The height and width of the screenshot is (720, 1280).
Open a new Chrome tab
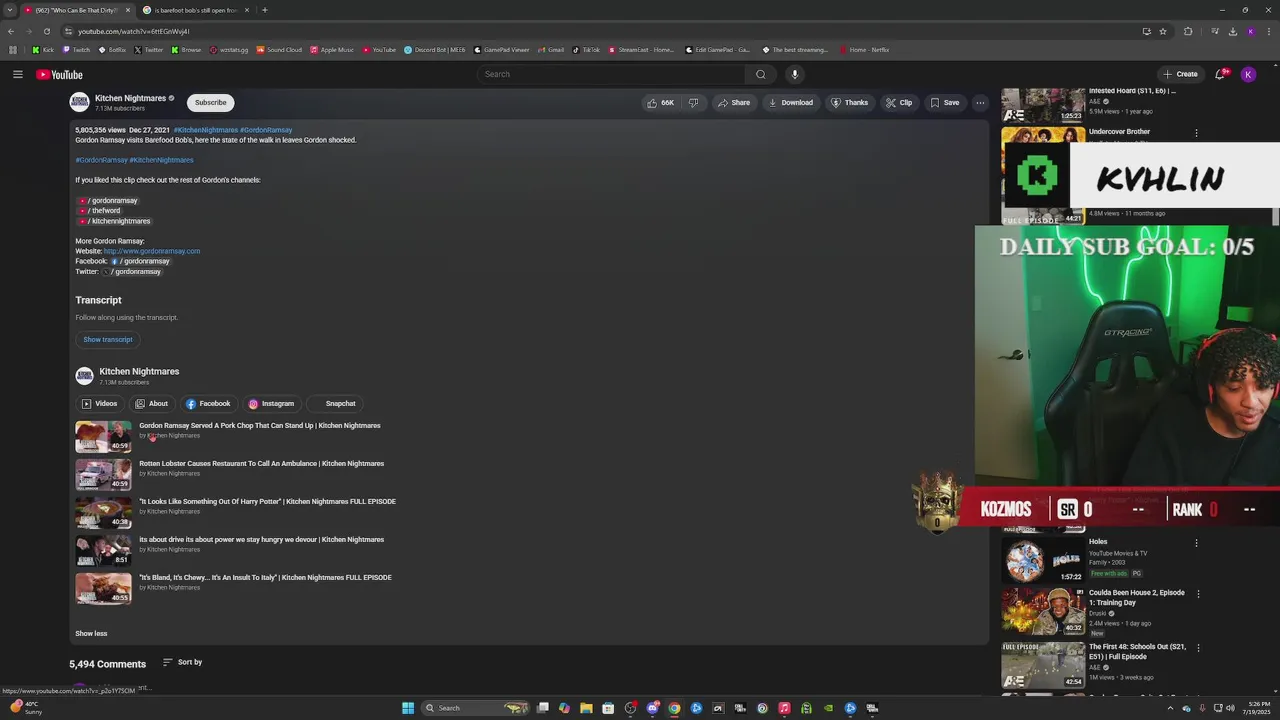pos(264,10)
